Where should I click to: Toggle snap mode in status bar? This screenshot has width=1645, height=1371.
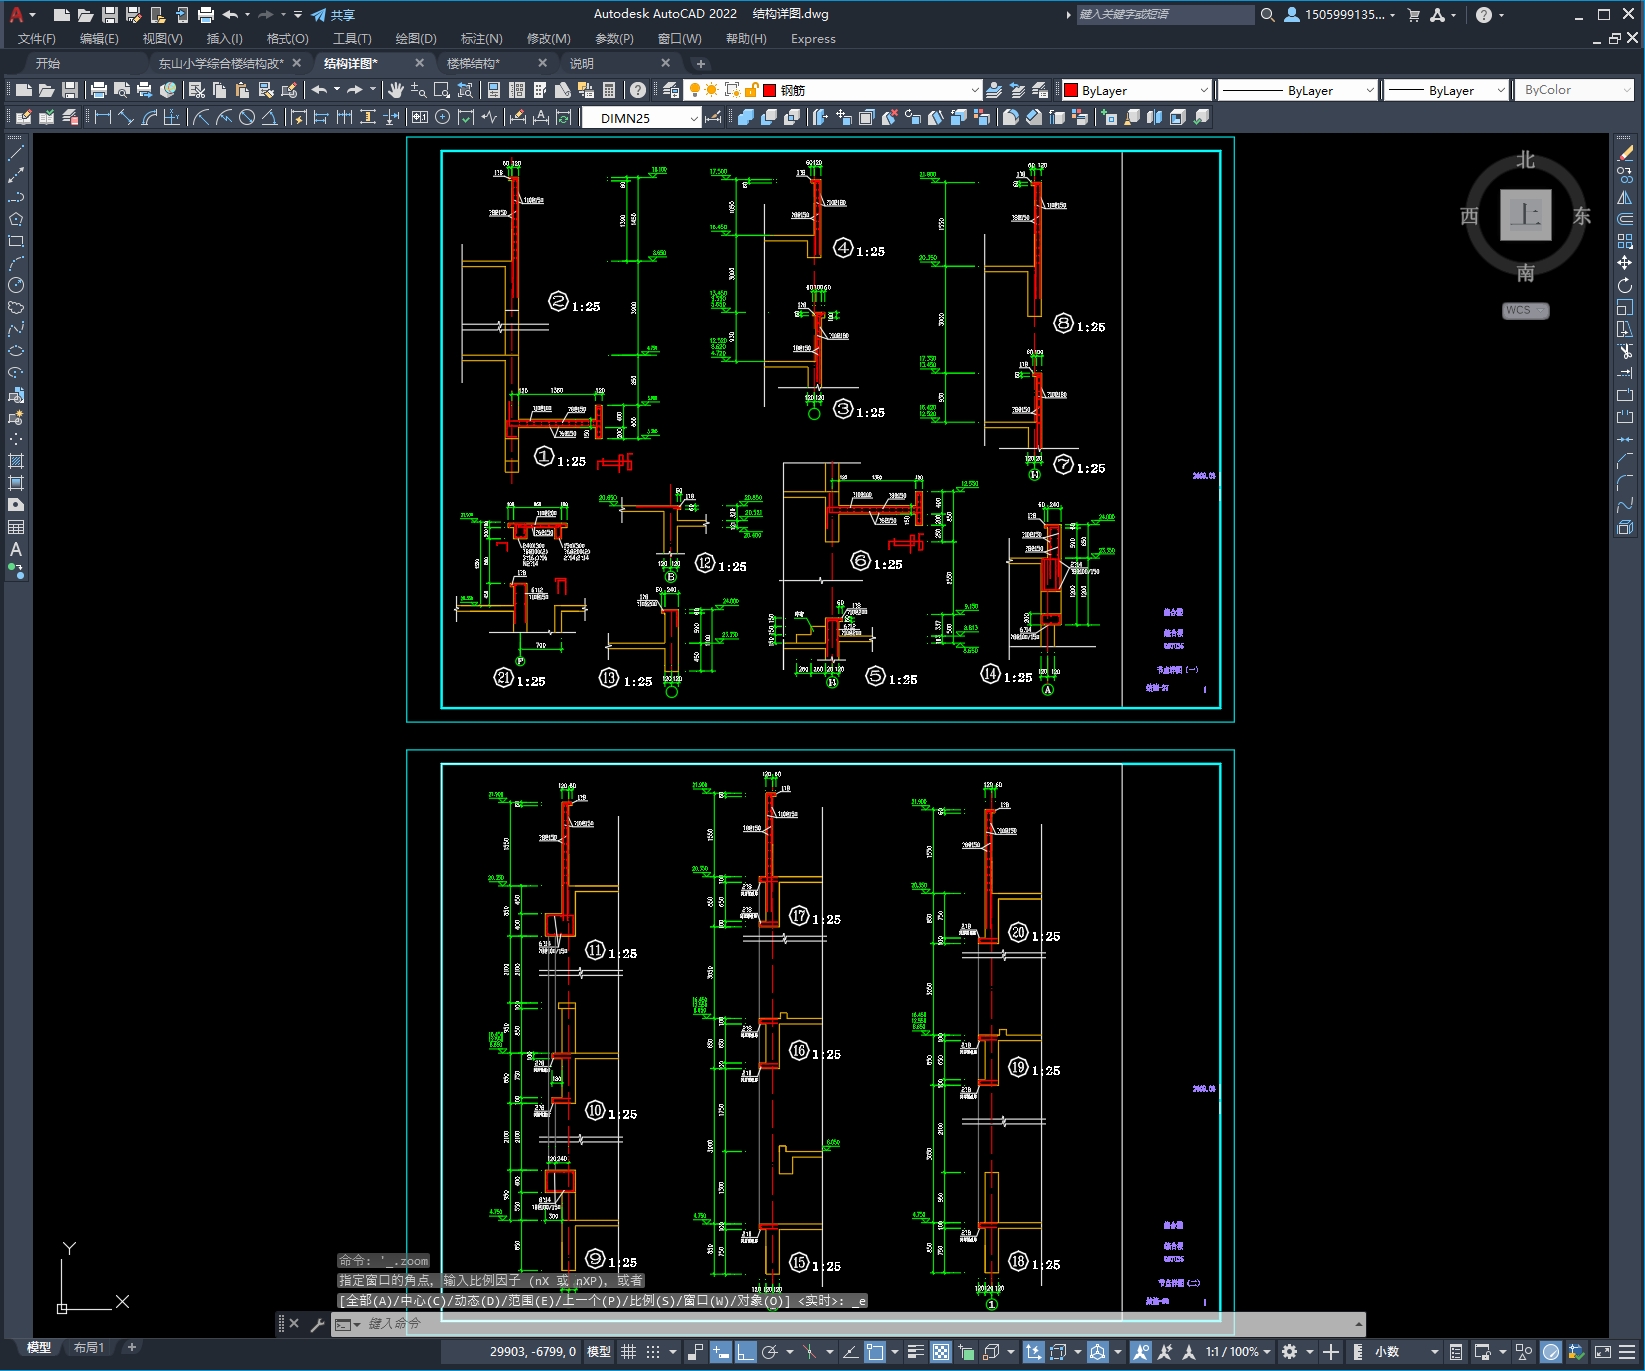pyautogui.click(x=653, y=1352)
